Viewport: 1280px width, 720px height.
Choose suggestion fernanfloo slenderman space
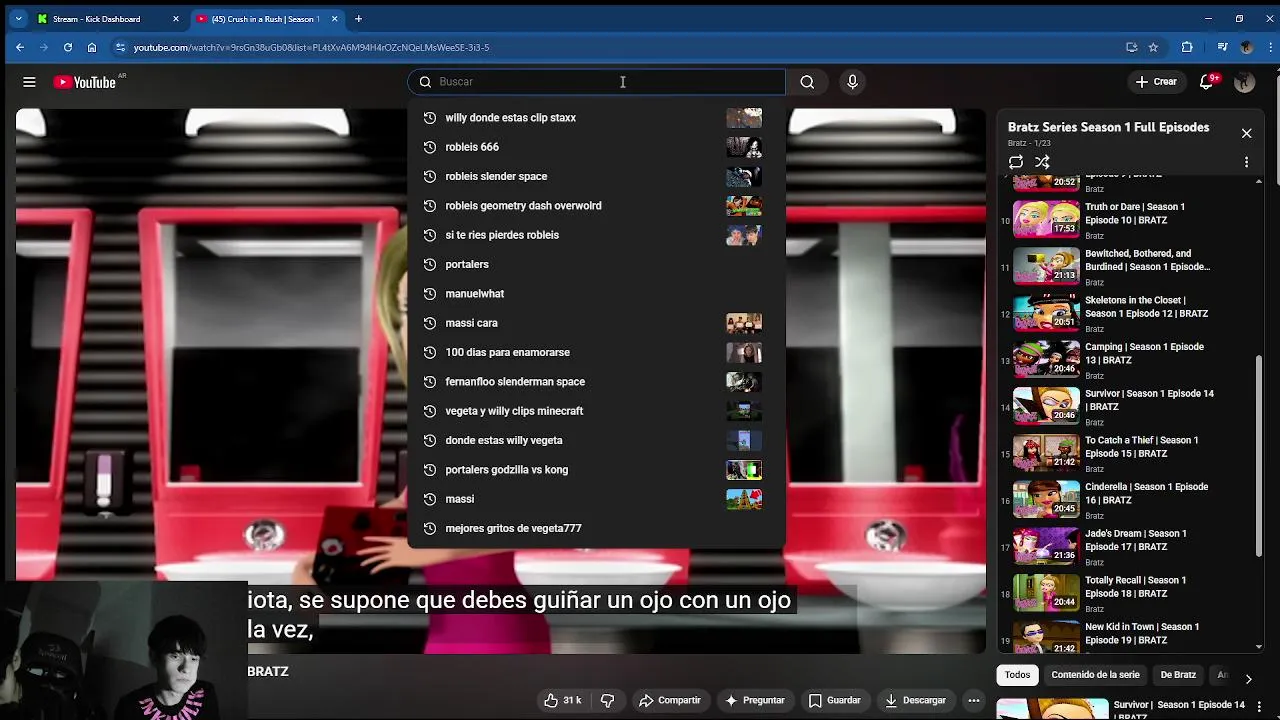point(596,382)
